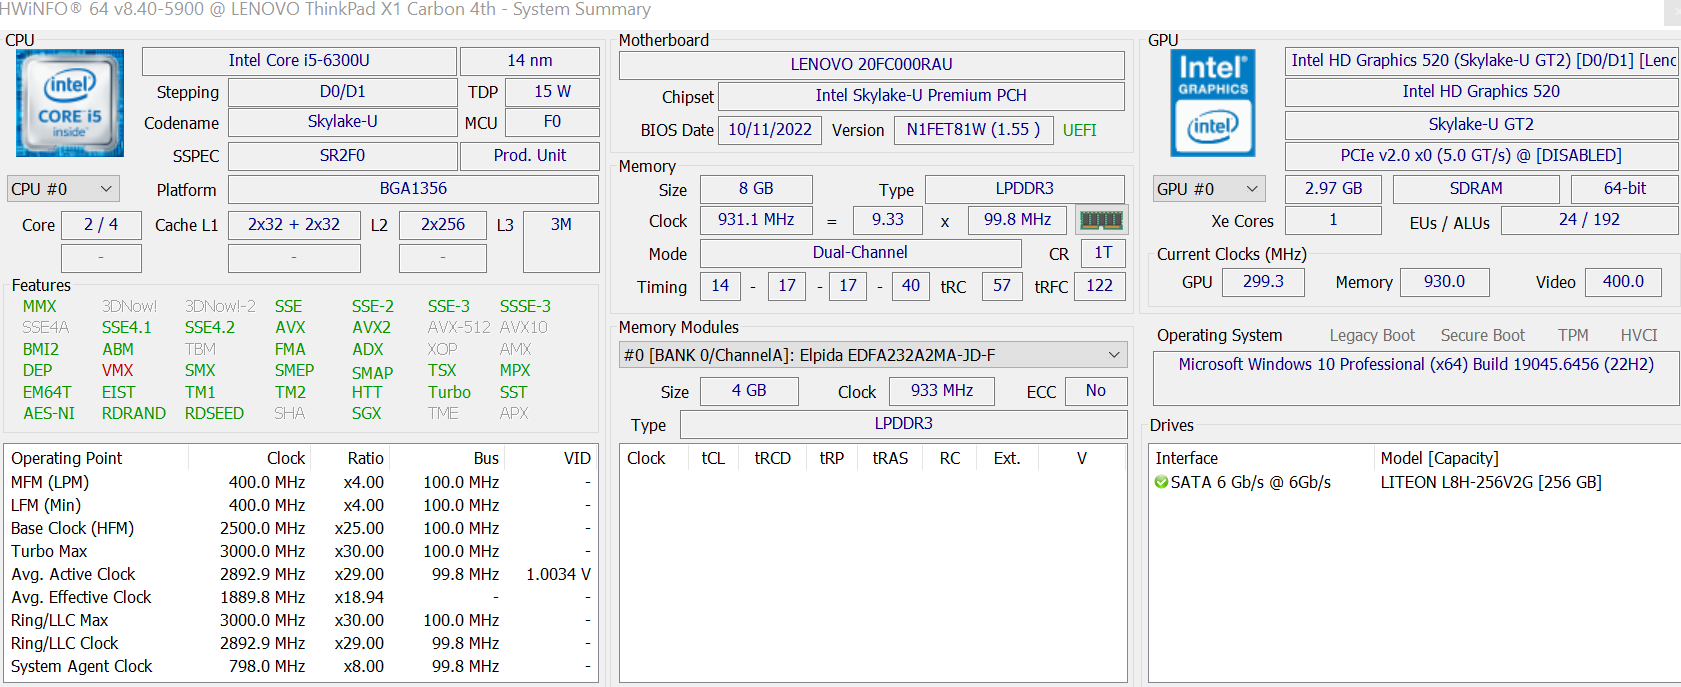Click the BIOS version N1FET81W field

coord(973,130)
